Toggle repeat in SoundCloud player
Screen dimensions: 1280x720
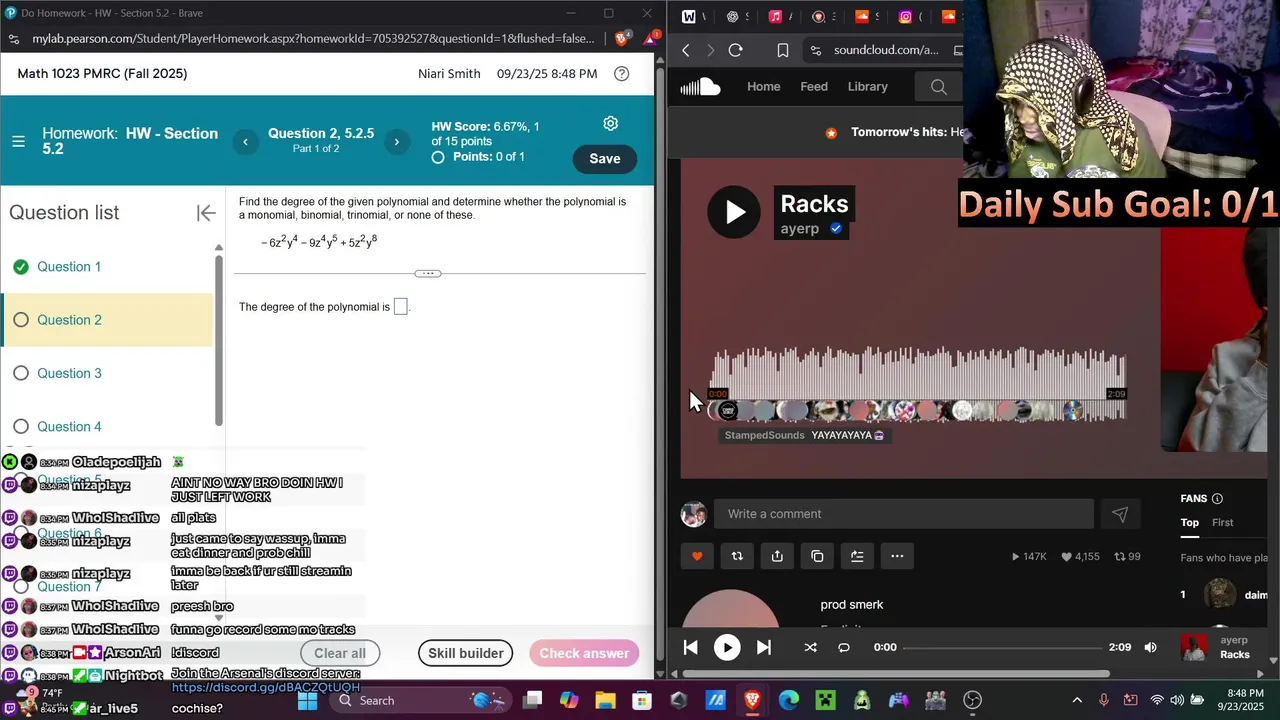coord(843,647)
